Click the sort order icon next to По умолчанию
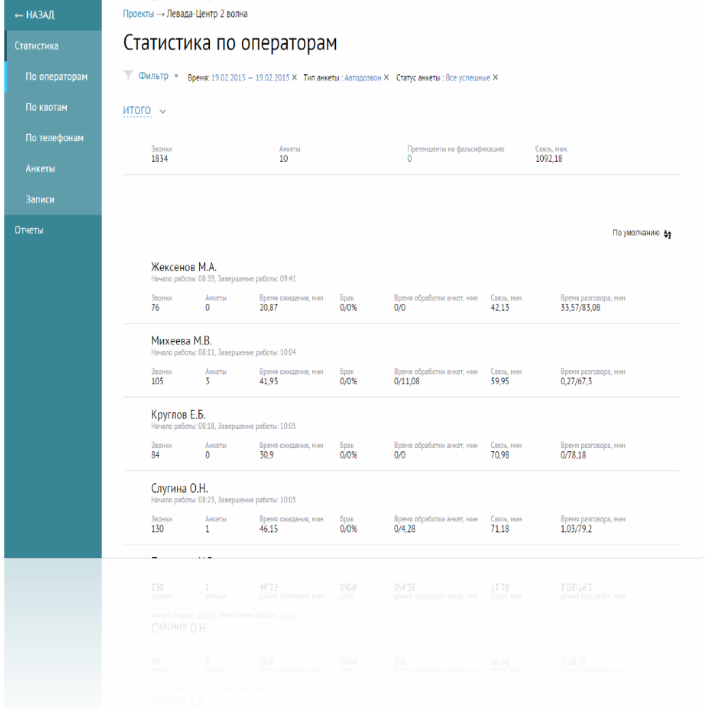This screenshot has height=709, width=706. tap(668, 234)
